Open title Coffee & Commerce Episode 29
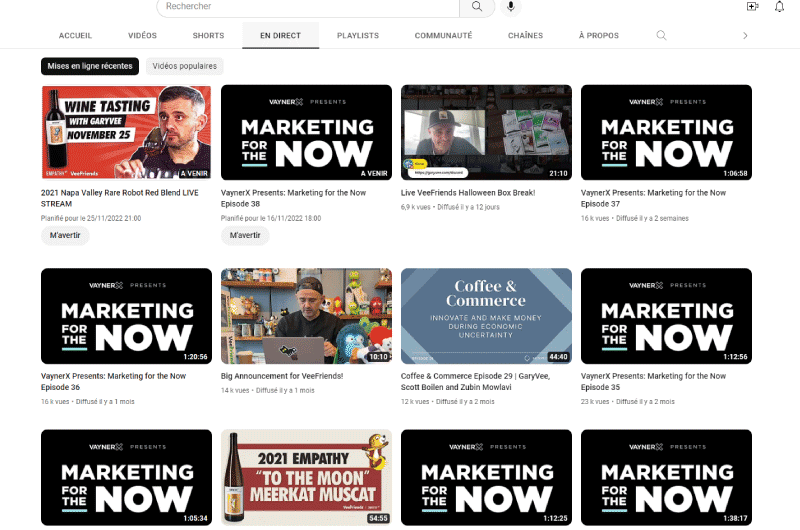Viewport: 800px width, 530px height. point(475,382)
